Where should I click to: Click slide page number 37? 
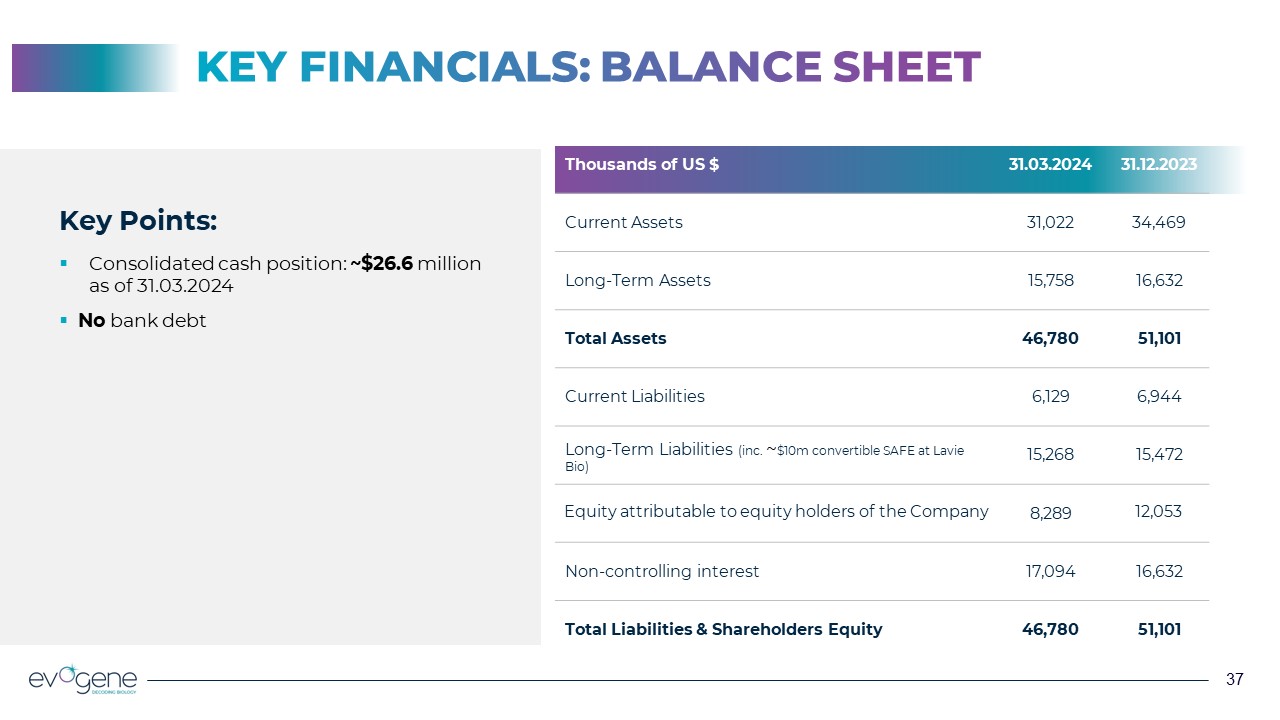tap(1234, 680)
